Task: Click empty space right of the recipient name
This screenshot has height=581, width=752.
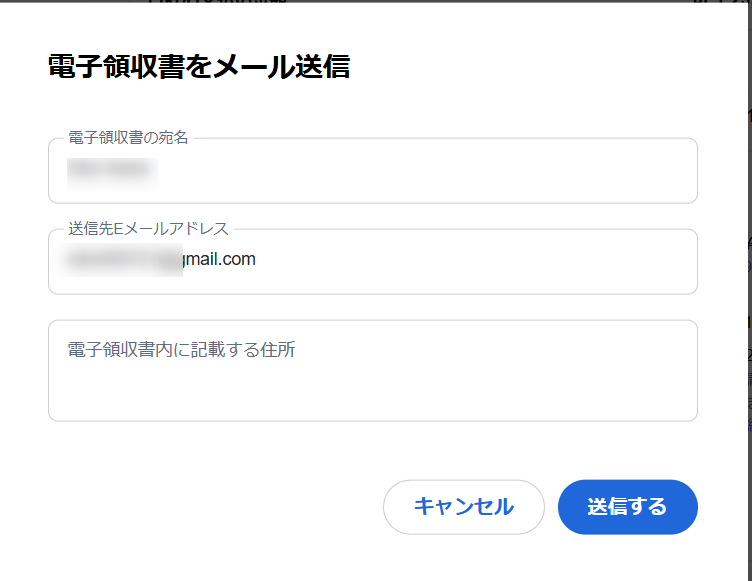Action: 450,172
